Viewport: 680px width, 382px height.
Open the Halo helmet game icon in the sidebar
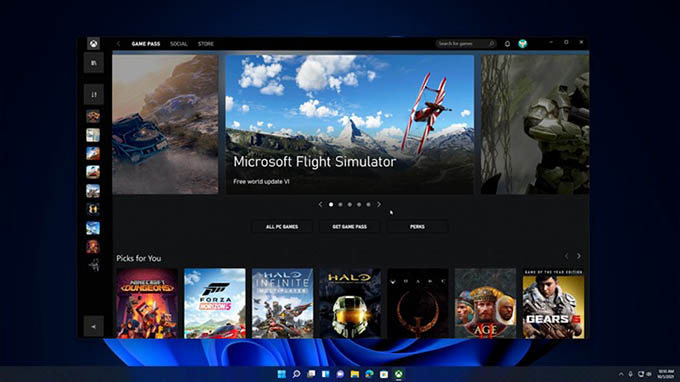point(93,209)
